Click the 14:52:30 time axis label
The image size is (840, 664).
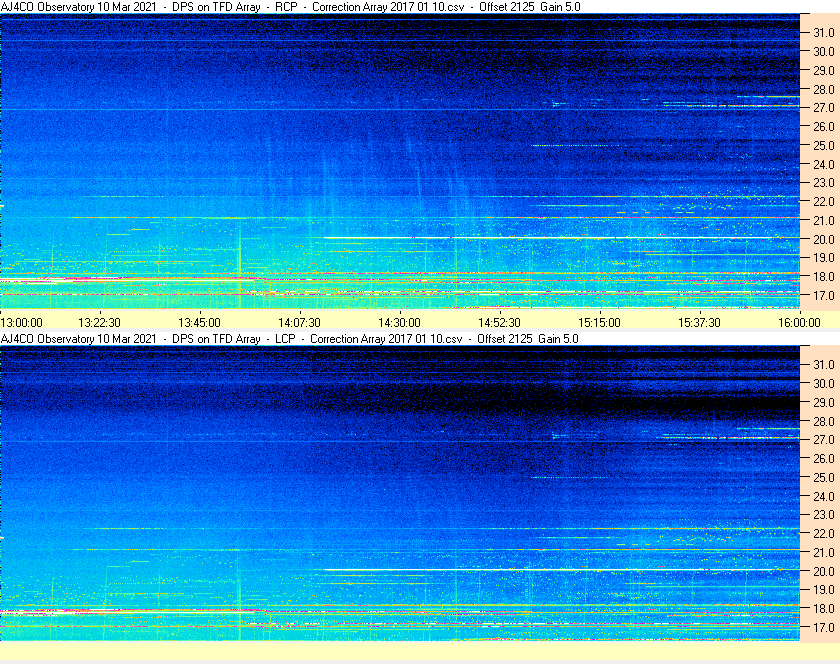point(499,323)
